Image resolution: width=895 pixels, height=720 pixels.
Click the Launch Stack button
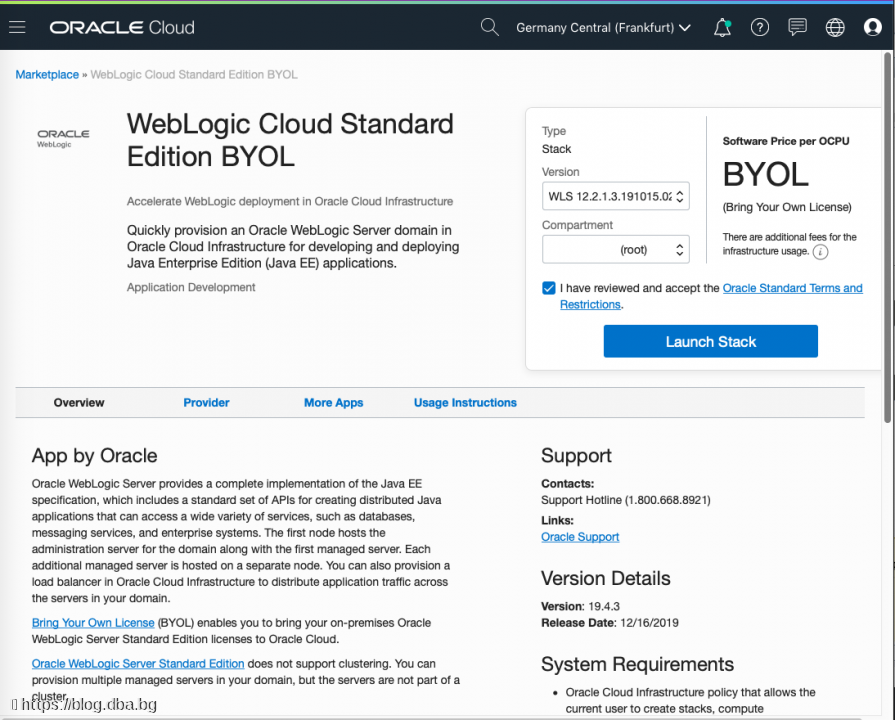coord(711,341)
